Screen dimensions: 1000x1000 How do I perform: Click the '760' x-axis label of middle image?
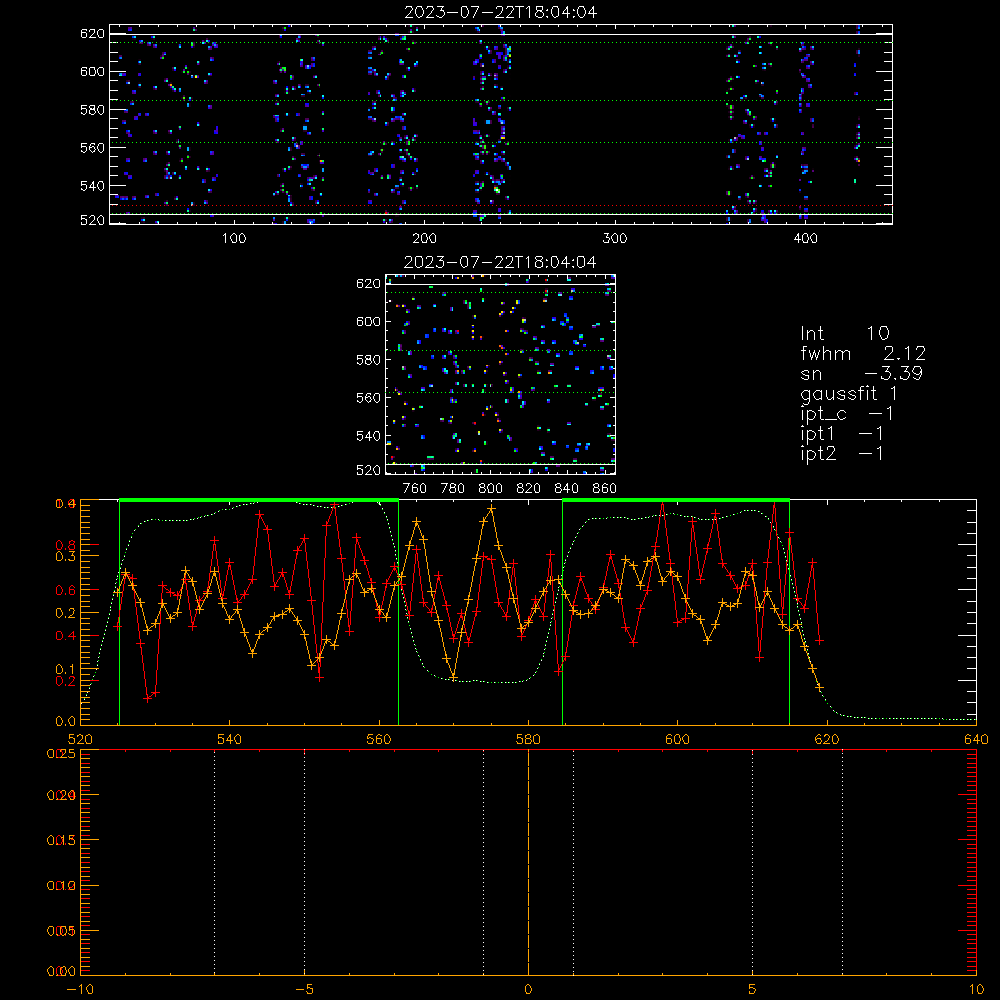pos(415,489)
